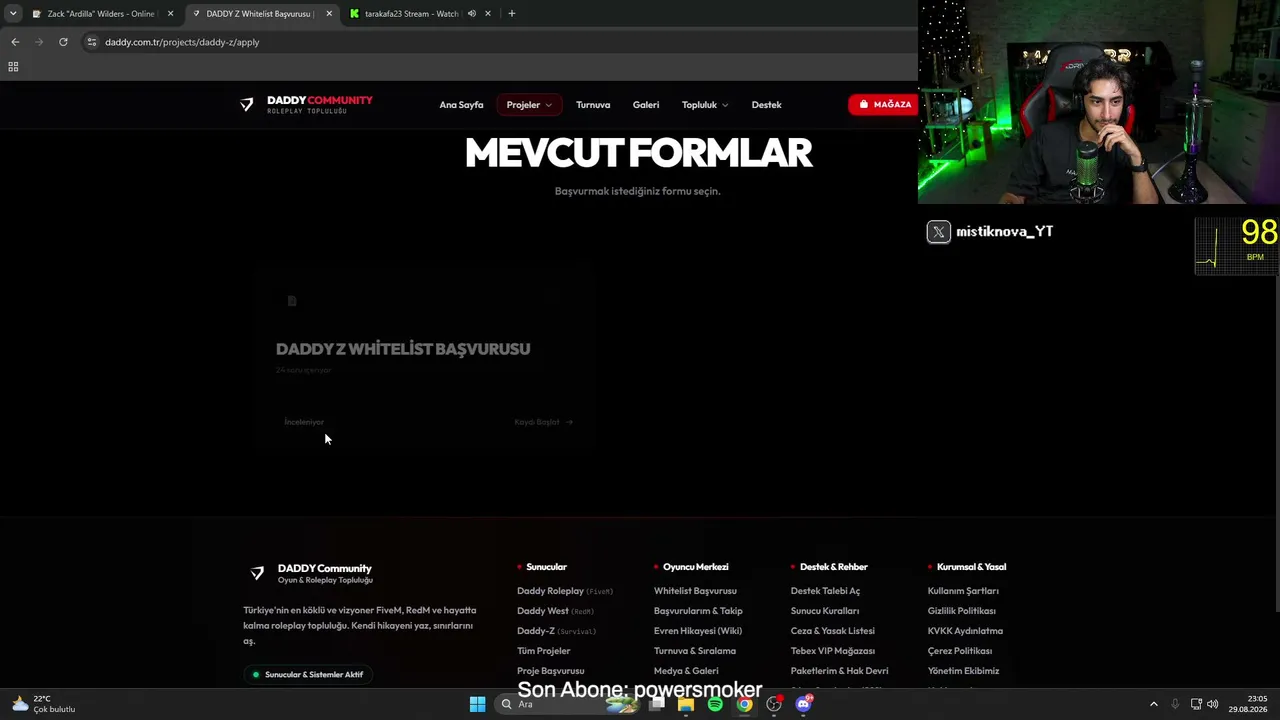
Task: Expand the Topluluk dropdown menu
Action: (x=705, y=105)
